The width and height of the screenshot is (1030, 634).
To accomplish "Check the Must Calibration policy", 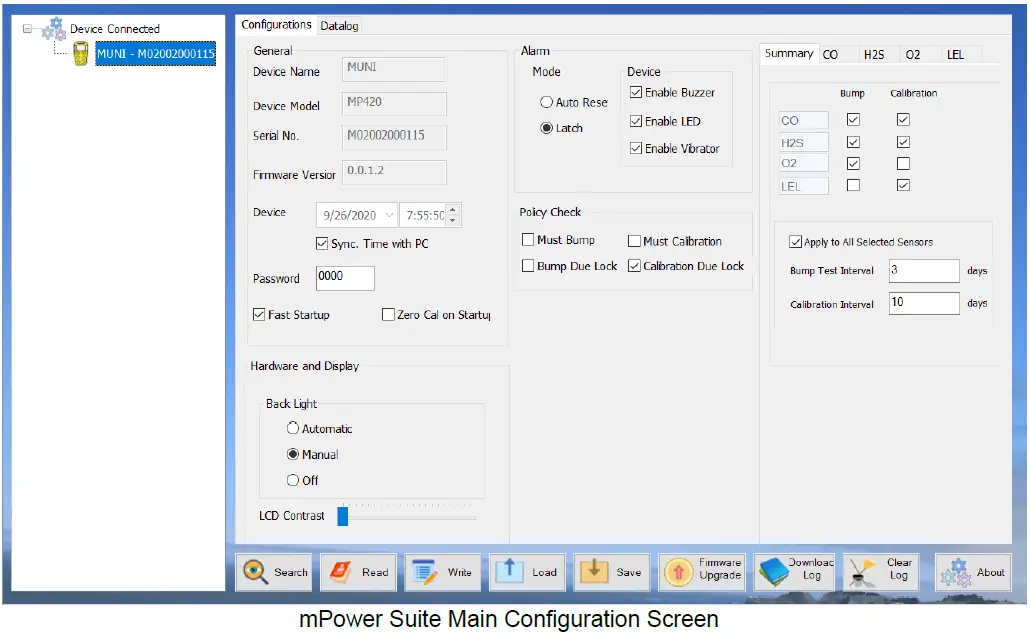I will (634, 241).
